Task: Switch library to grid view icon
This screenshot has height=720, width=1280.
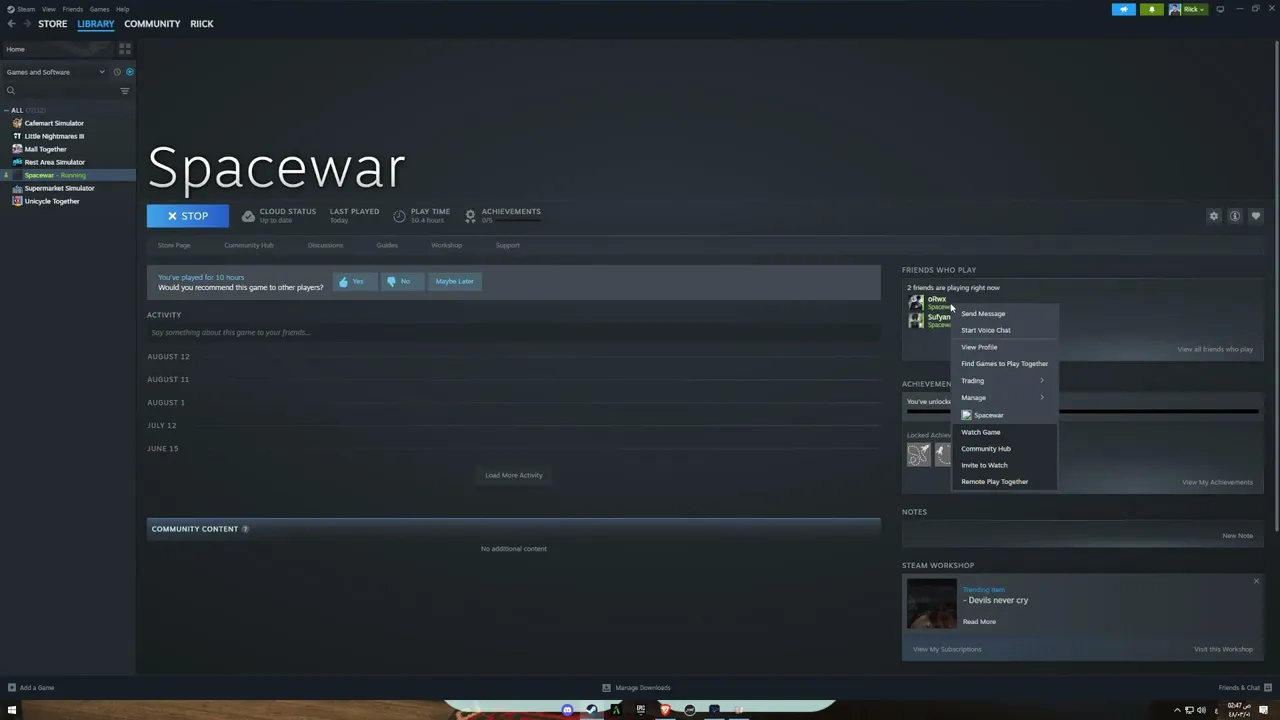Action: point(125,49)
